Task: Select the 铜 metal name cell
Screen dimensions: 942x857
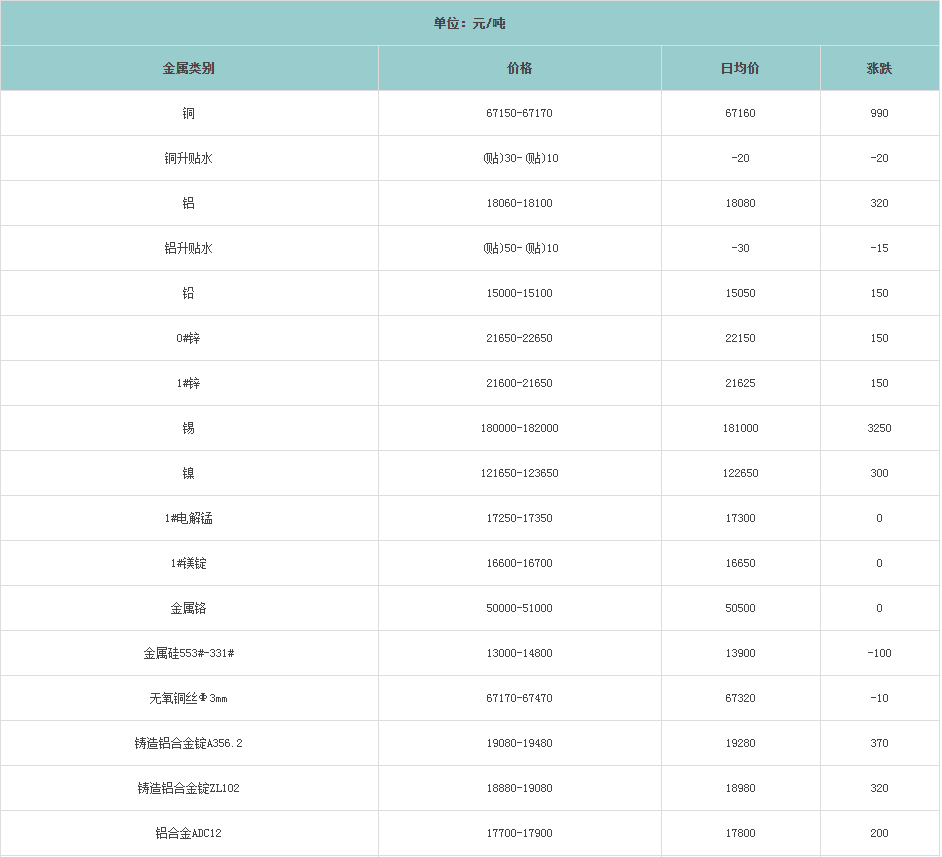Action: [x=189, y=114]
